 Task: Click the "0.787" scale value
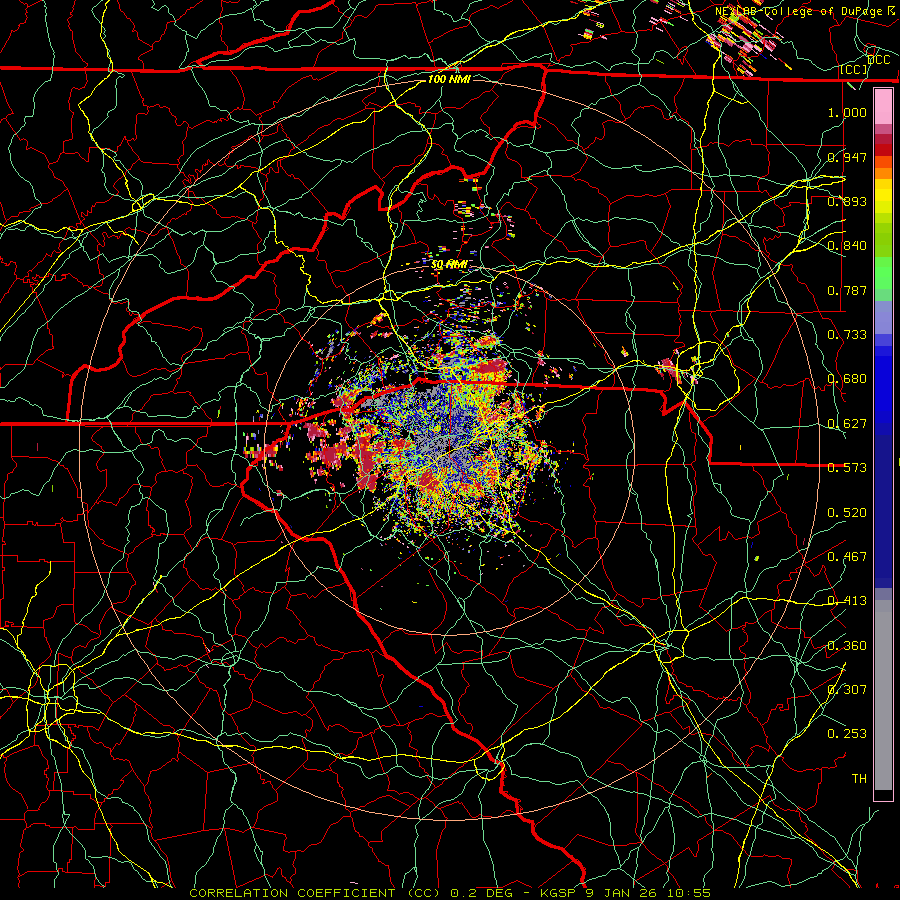847,290
